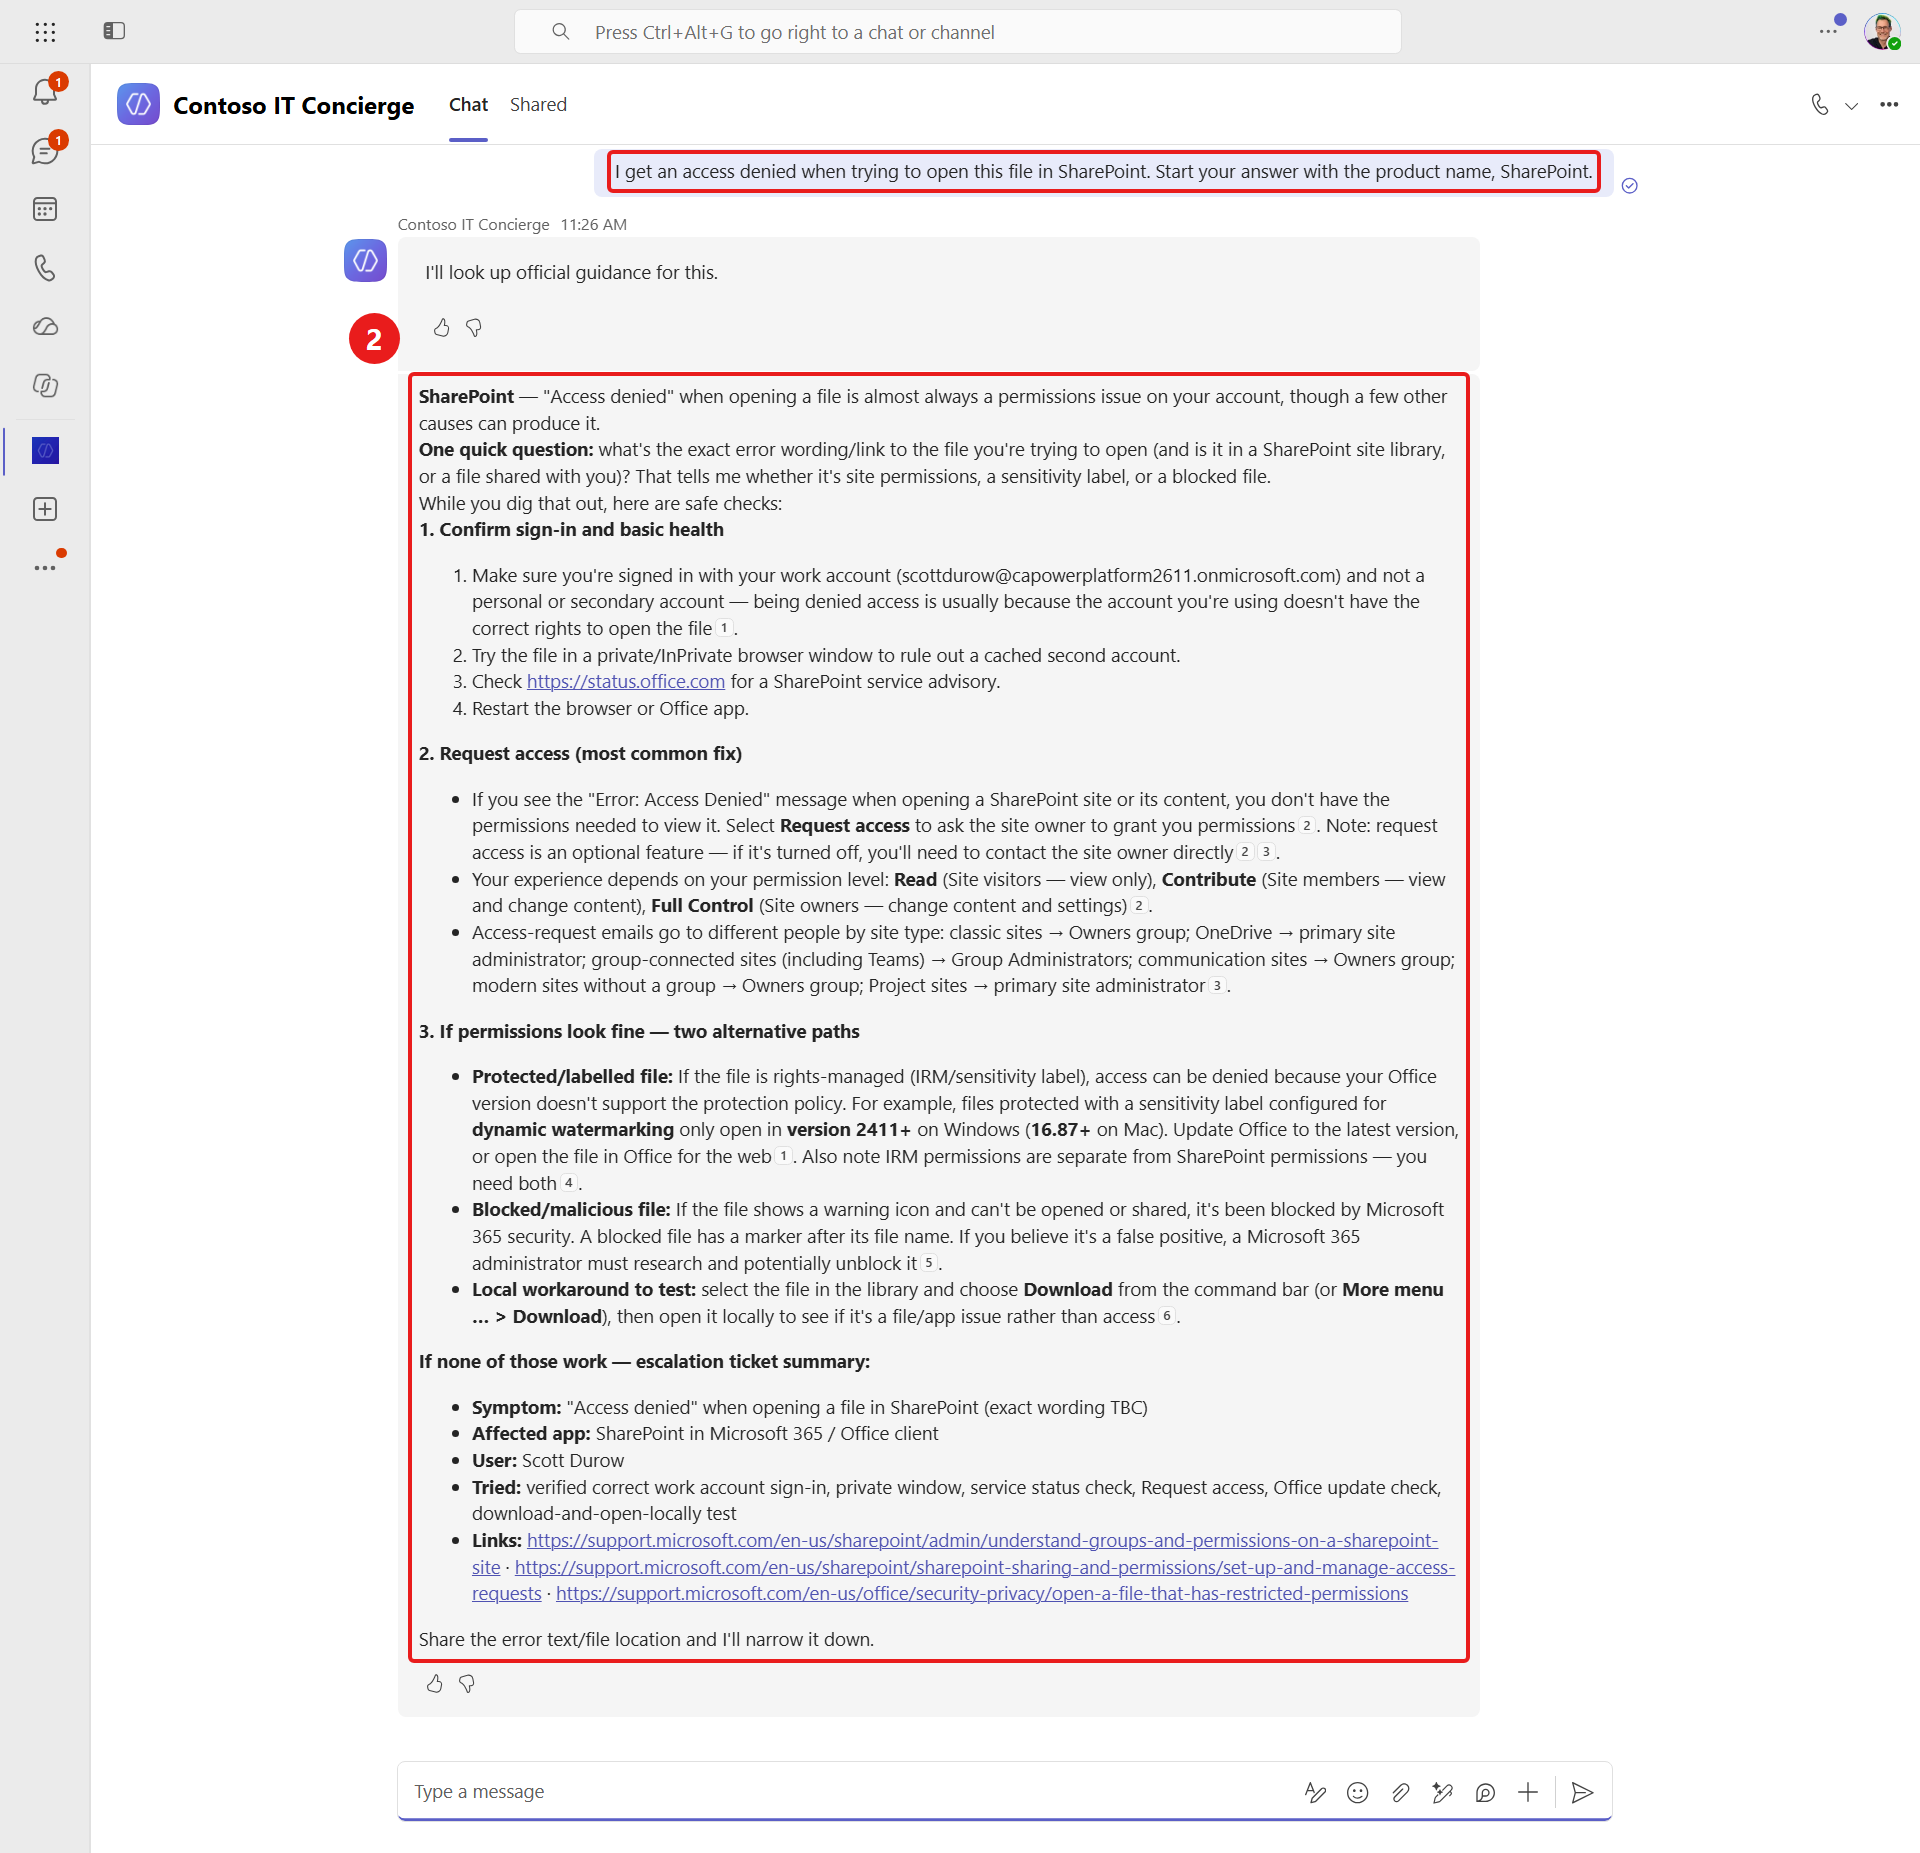Open settings and more ellipsis at top
Image resolution: width=1920 pixels, height=1853 pixels.
click(1828, 31)
